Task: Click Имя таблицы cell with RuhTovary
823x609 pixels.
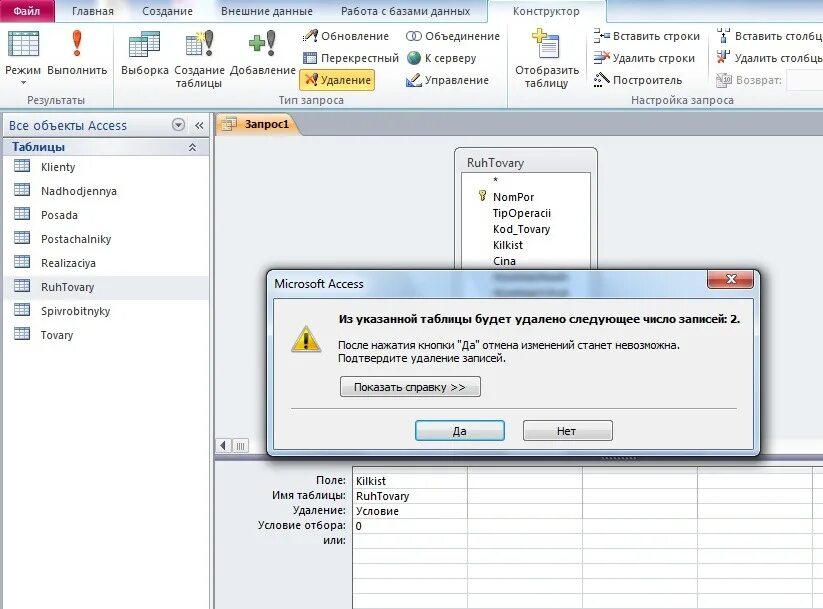Action: click(410, 496)
